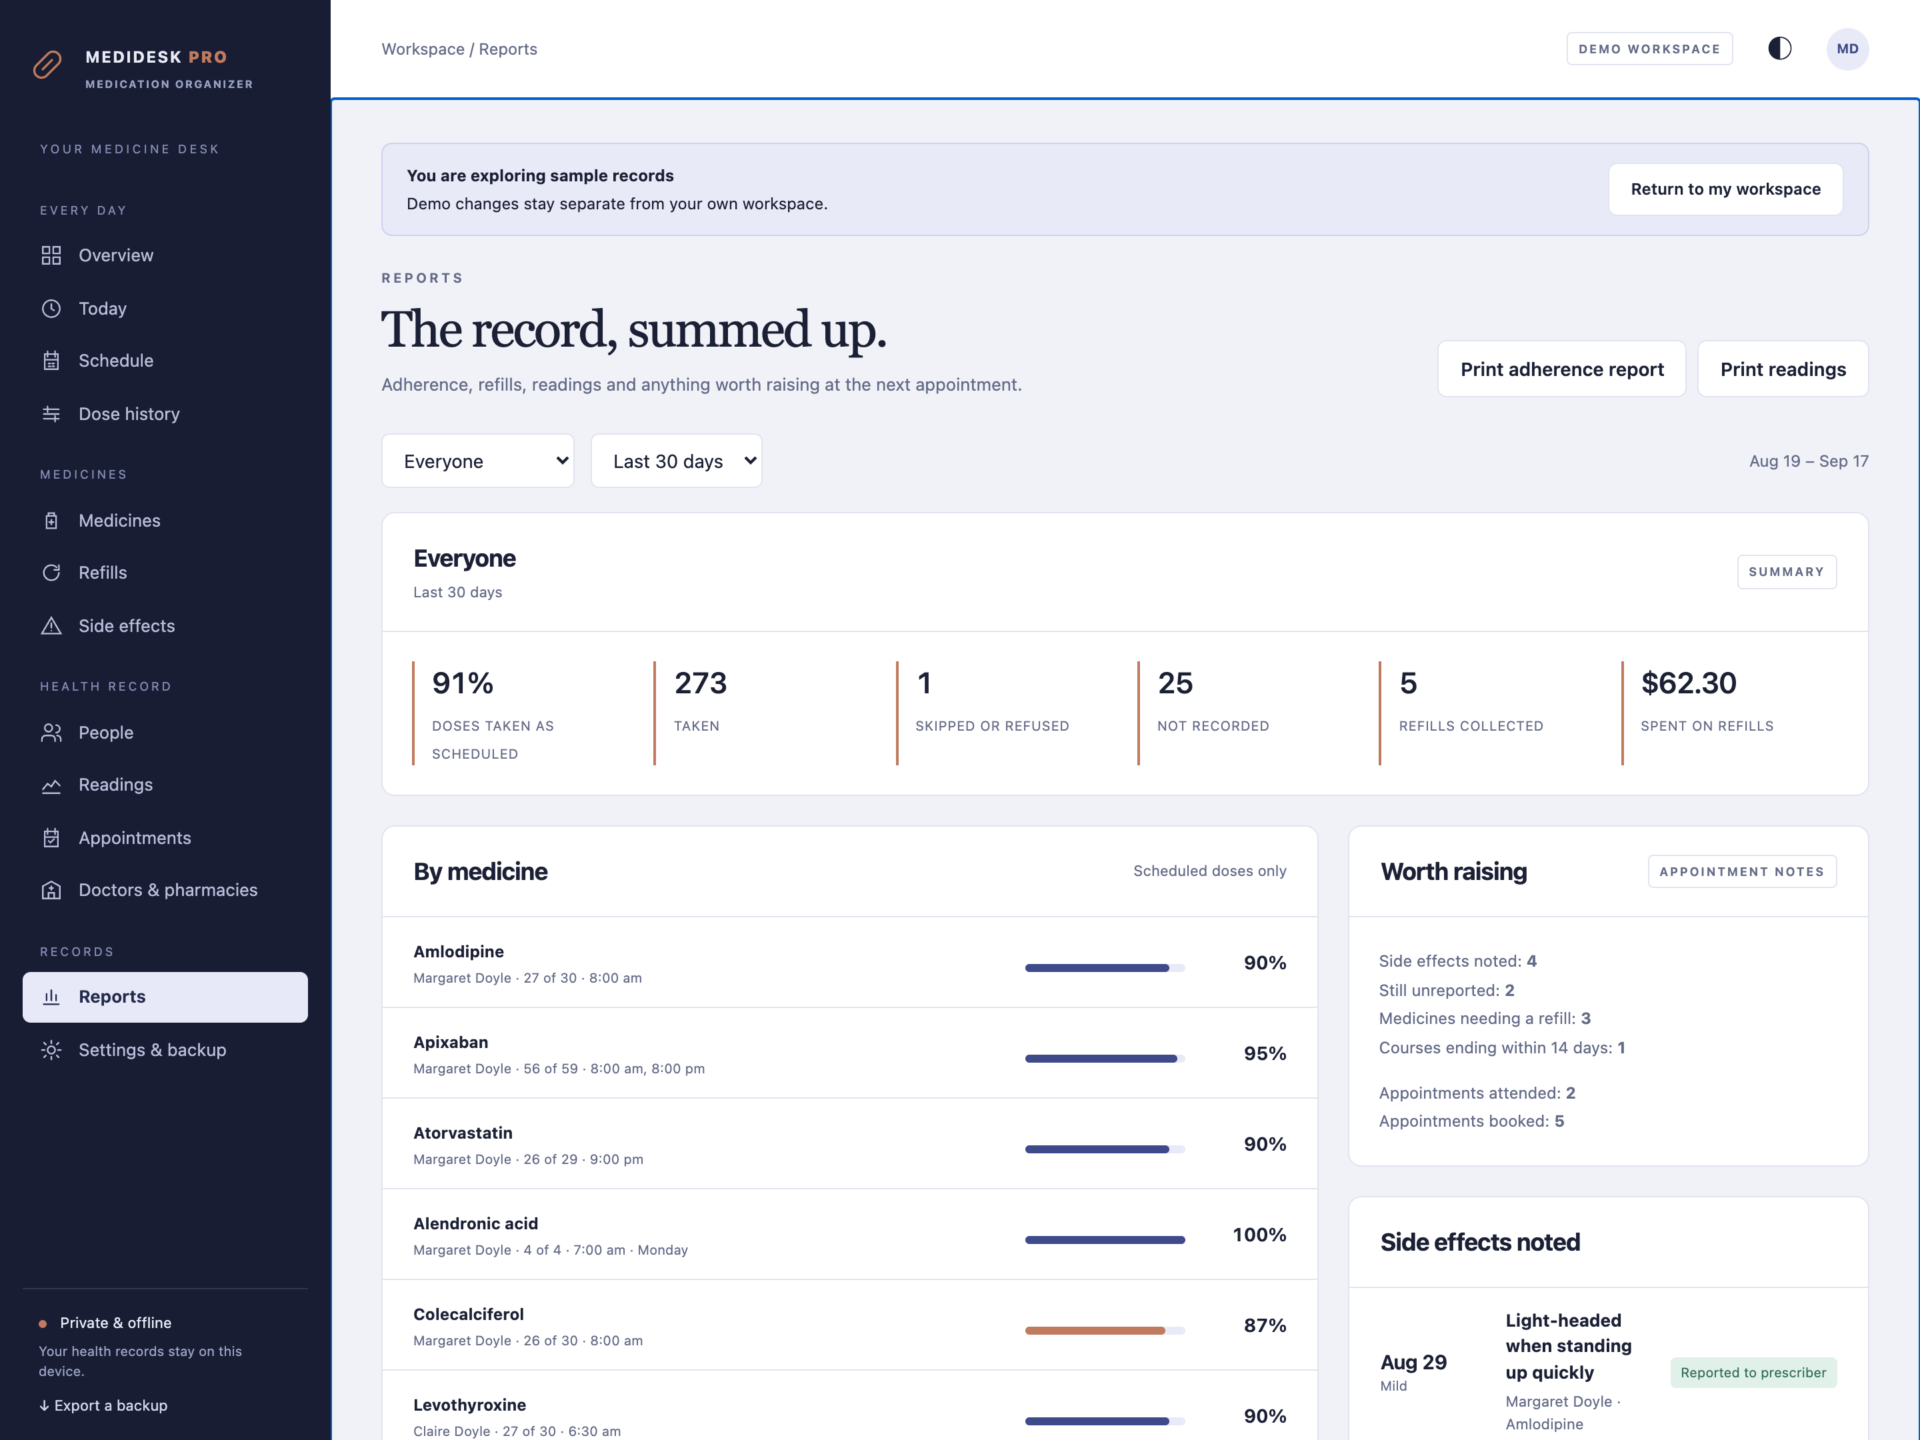Open the Everyone person filter dropdown
Screen dimensions: 1920x1440
[x=478, y=461]
